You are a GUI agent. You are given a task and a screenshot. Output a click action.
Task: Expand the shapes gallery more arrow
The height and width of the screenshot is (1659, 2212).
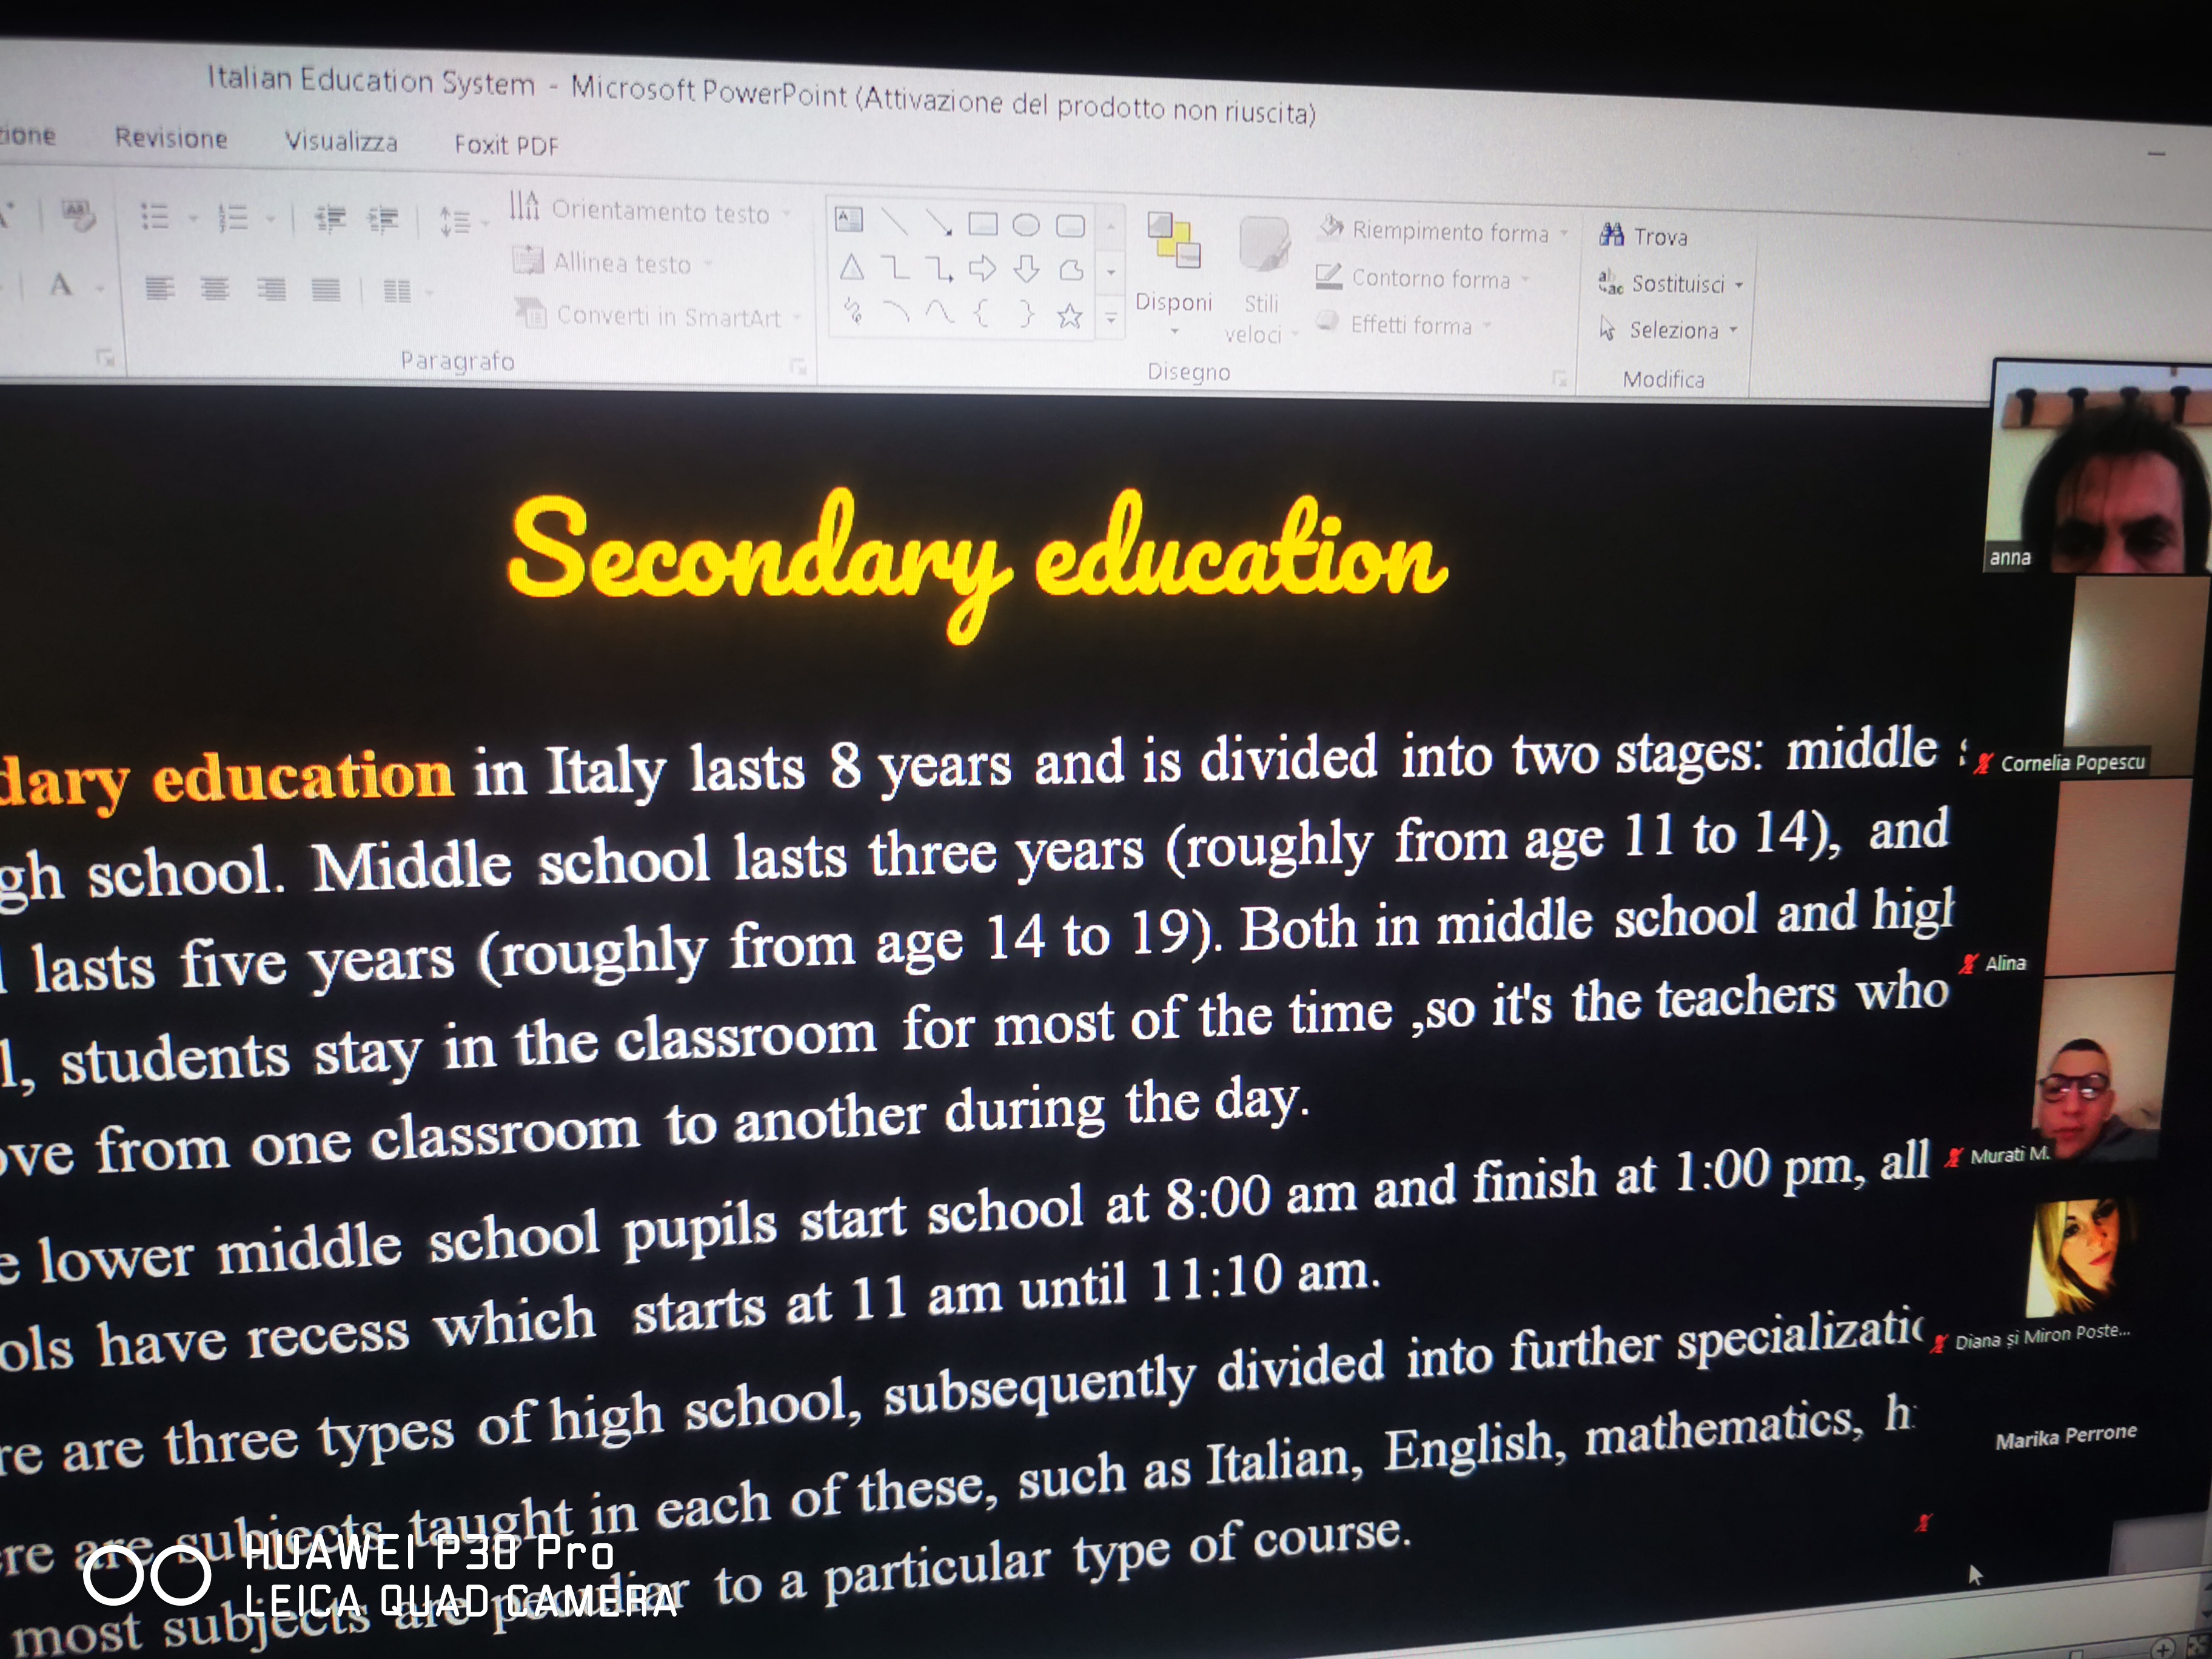pos(1110,319)
